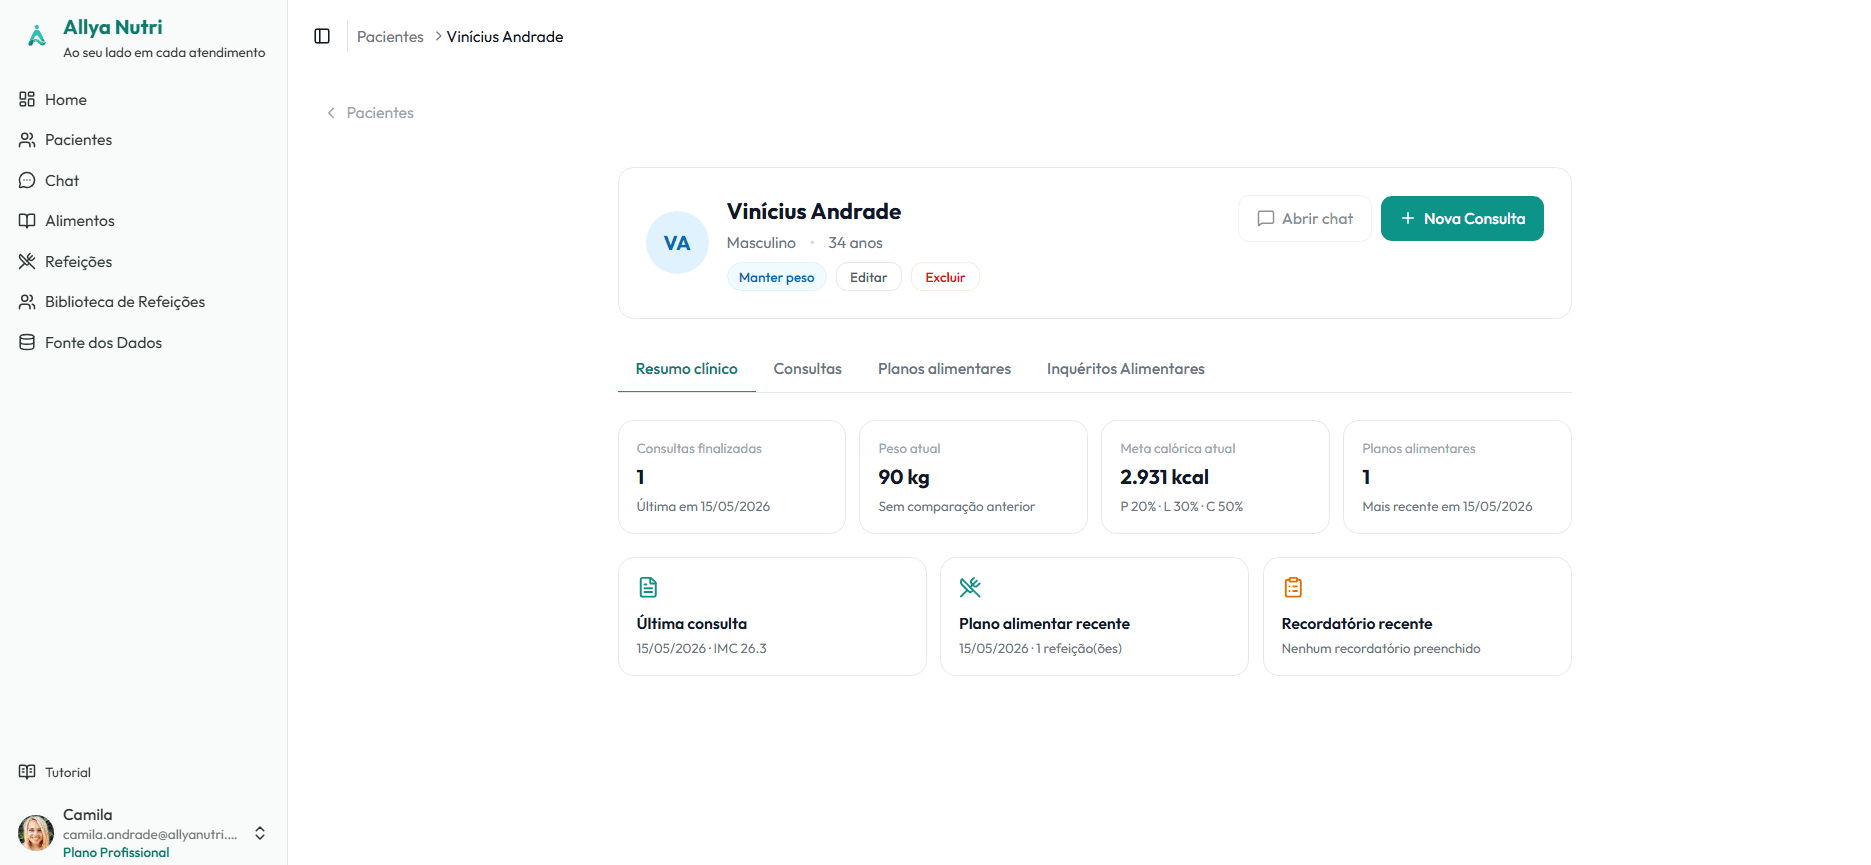This screenshot has height=865, width=1871.
Task: Click the Abrir chat button
Action: pyautogui.click(x=1305, y=218)
